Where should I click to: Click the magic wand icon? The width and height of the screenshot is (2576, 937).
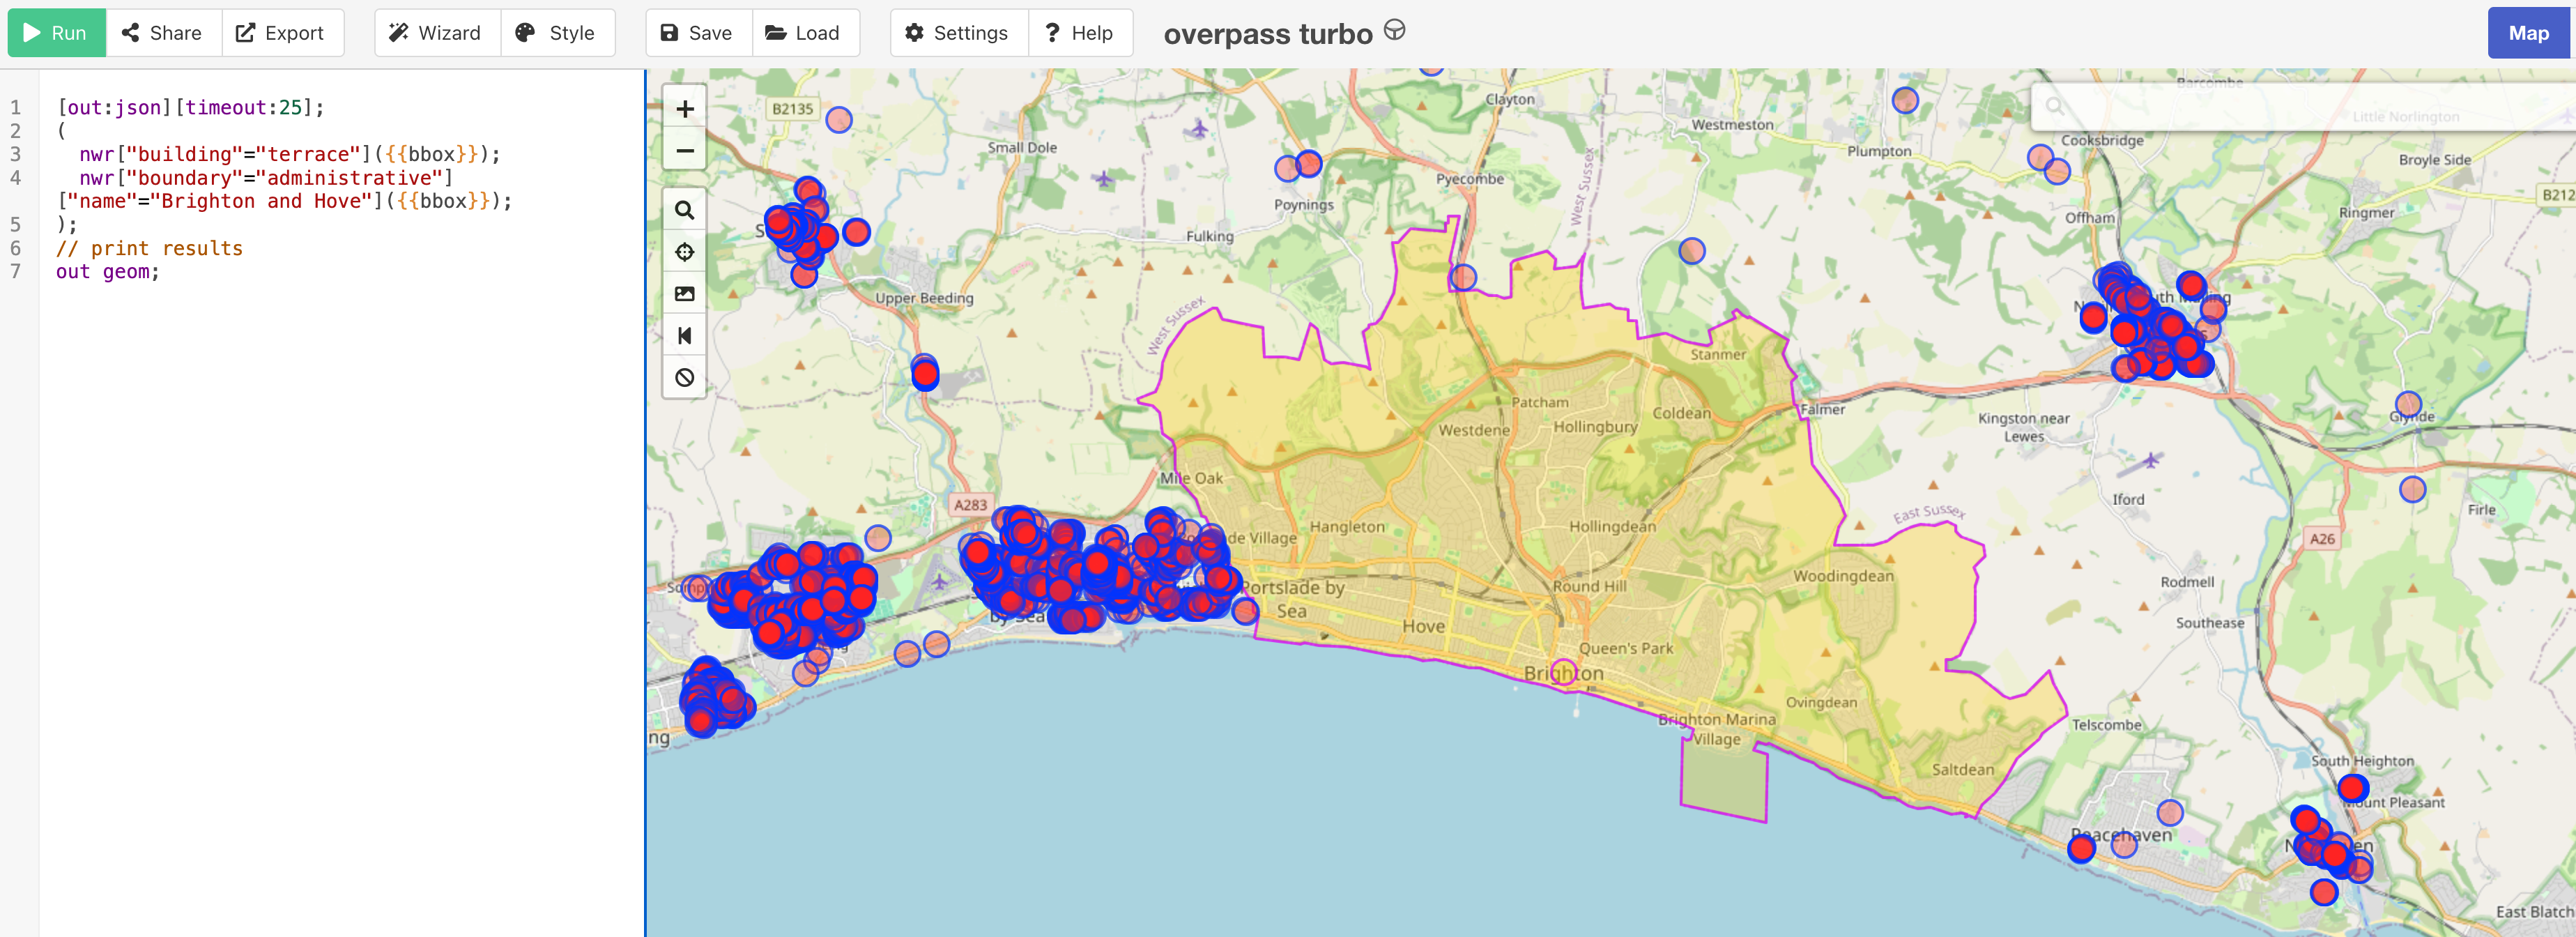[398, 33]
